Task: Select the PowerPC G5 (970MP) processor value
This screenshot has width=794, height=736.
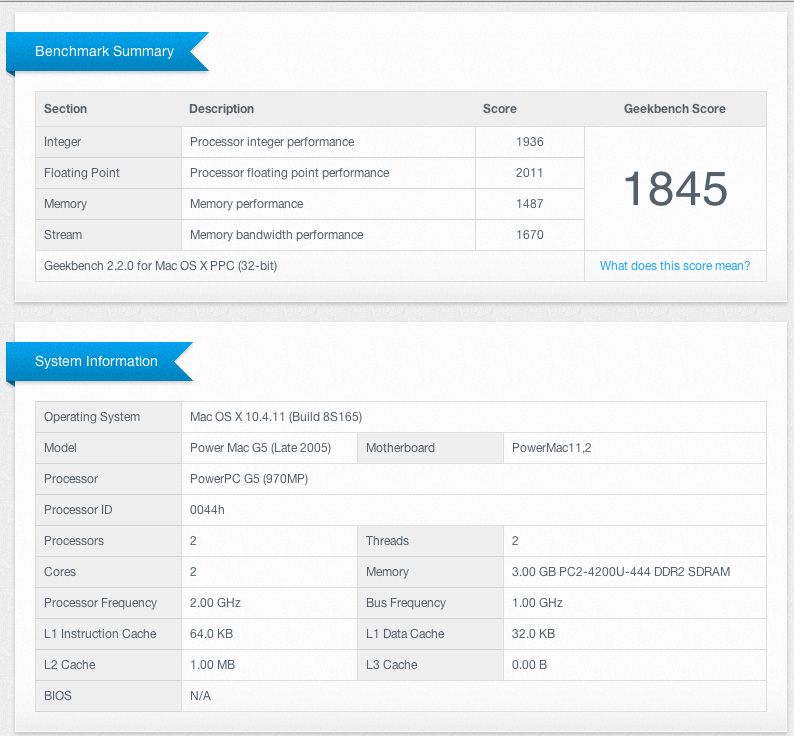Action: pyautogui.click(x=249, y=479)
